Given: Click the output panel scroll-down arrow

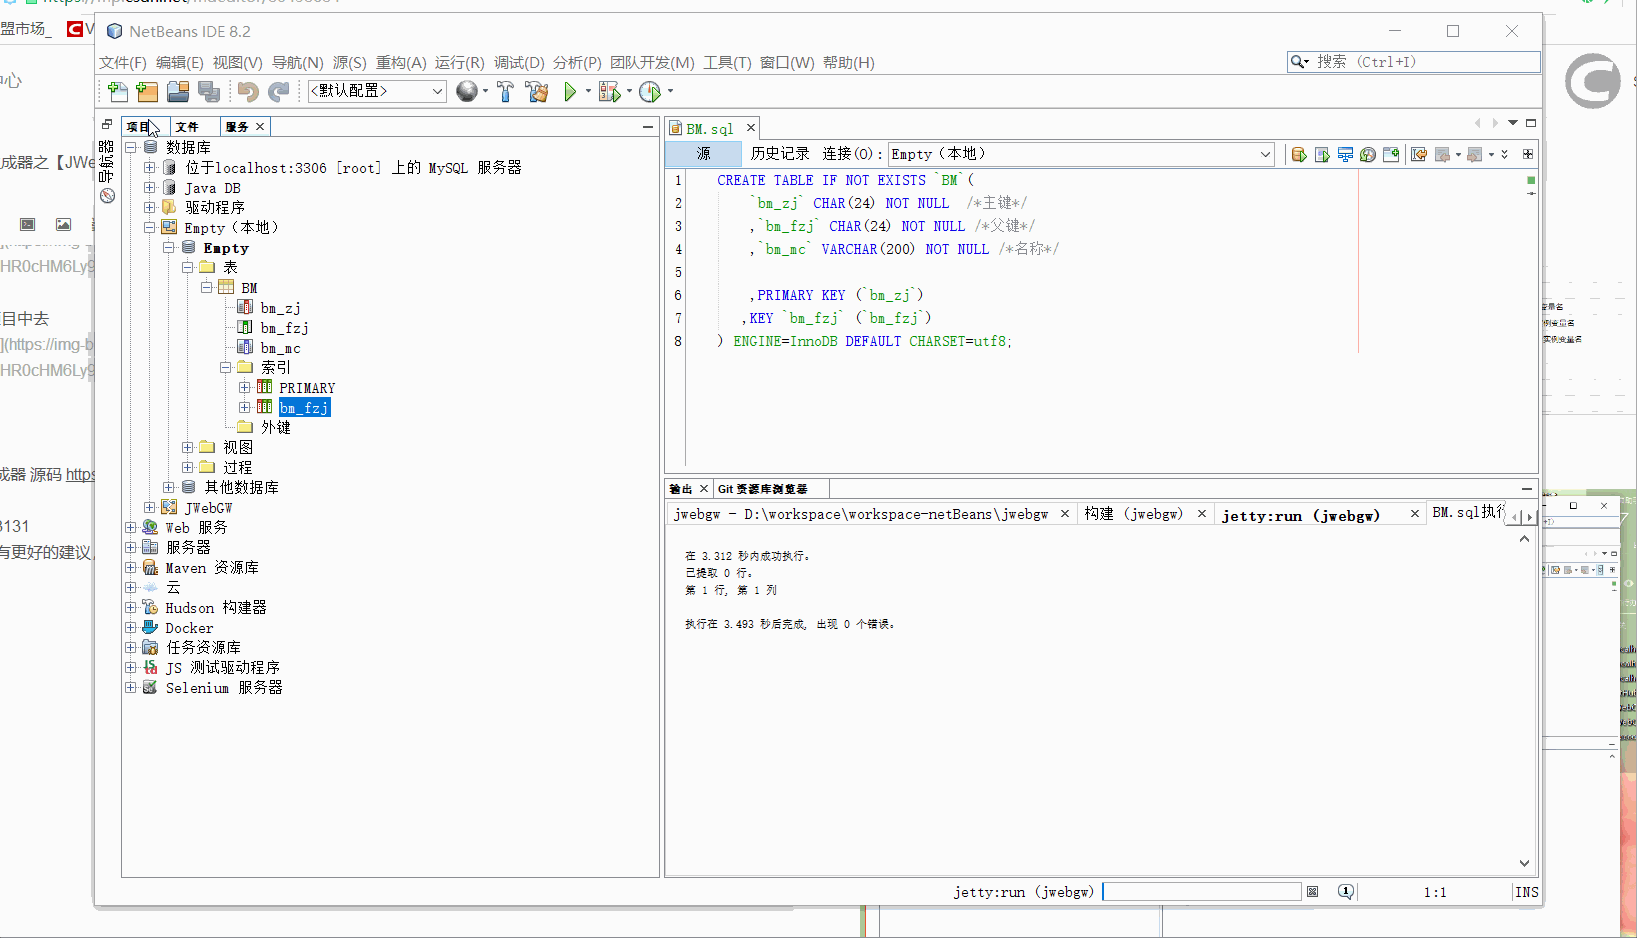Looking at the screenshot, I should click(x=1524, y=863).
